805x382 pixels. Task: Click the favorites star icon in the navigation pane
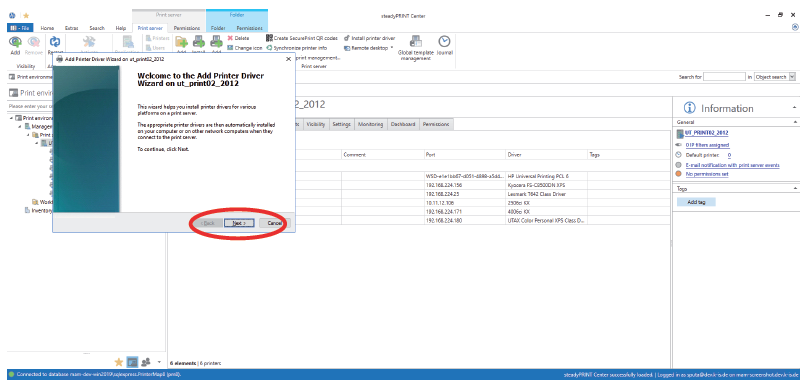tap(119, 362)
